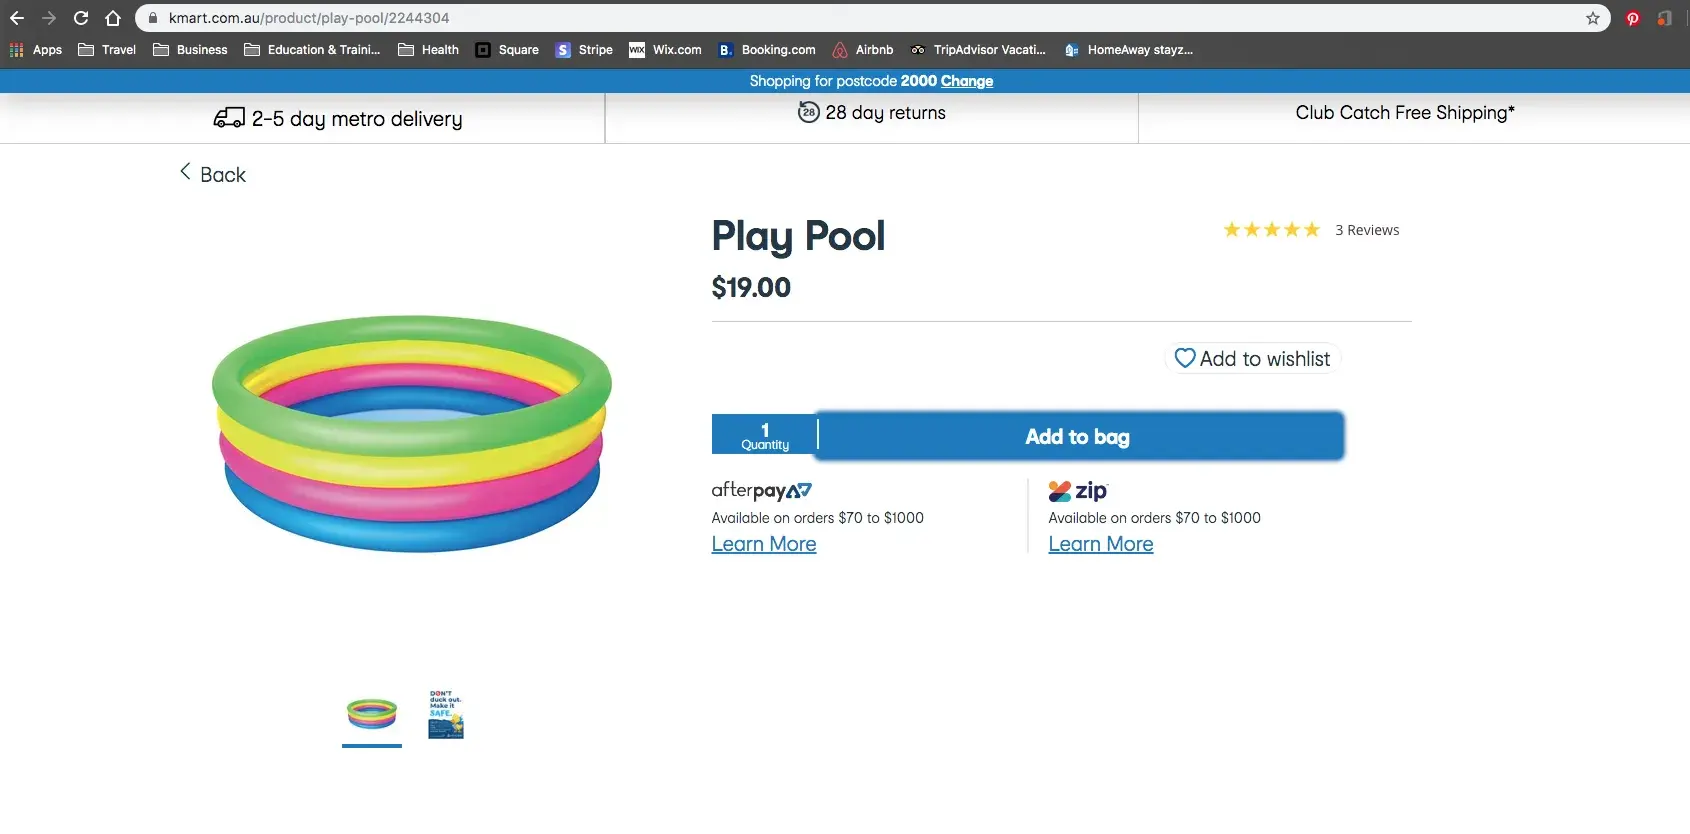Viewport: 1690px width, 834px height.
Task: Click the browser back arrow icon
Action: point(17,18)
